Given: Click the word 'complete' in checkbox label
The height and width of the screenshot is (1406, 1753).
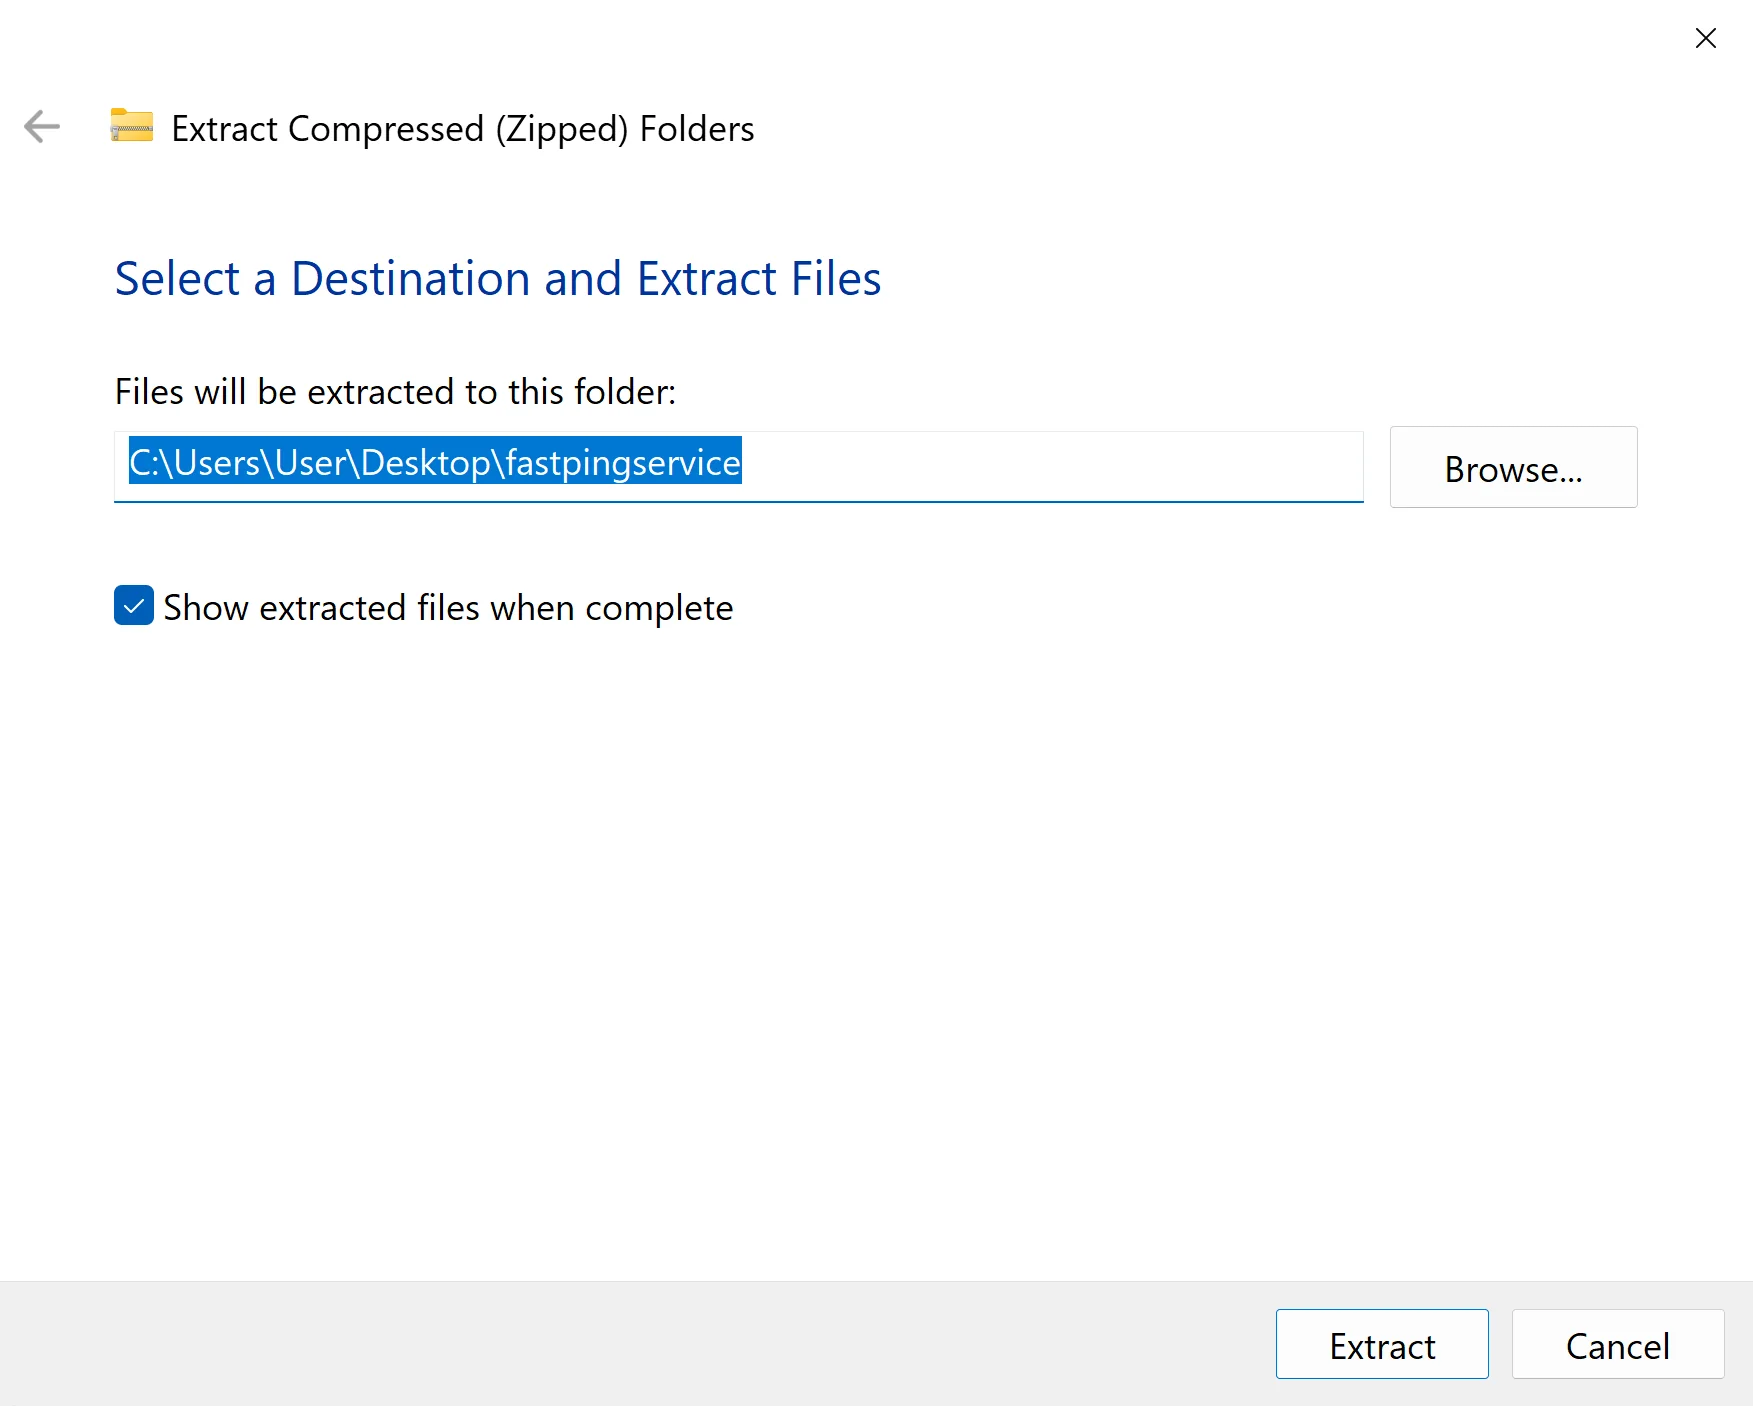Looking at the screenshot, I should 659,608.
